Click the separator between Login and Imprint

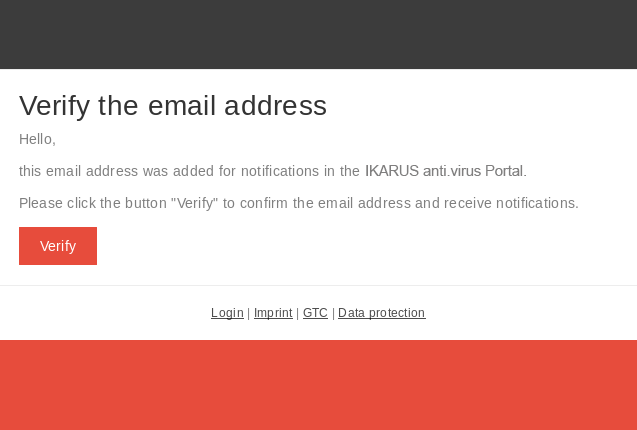(248, 313)
